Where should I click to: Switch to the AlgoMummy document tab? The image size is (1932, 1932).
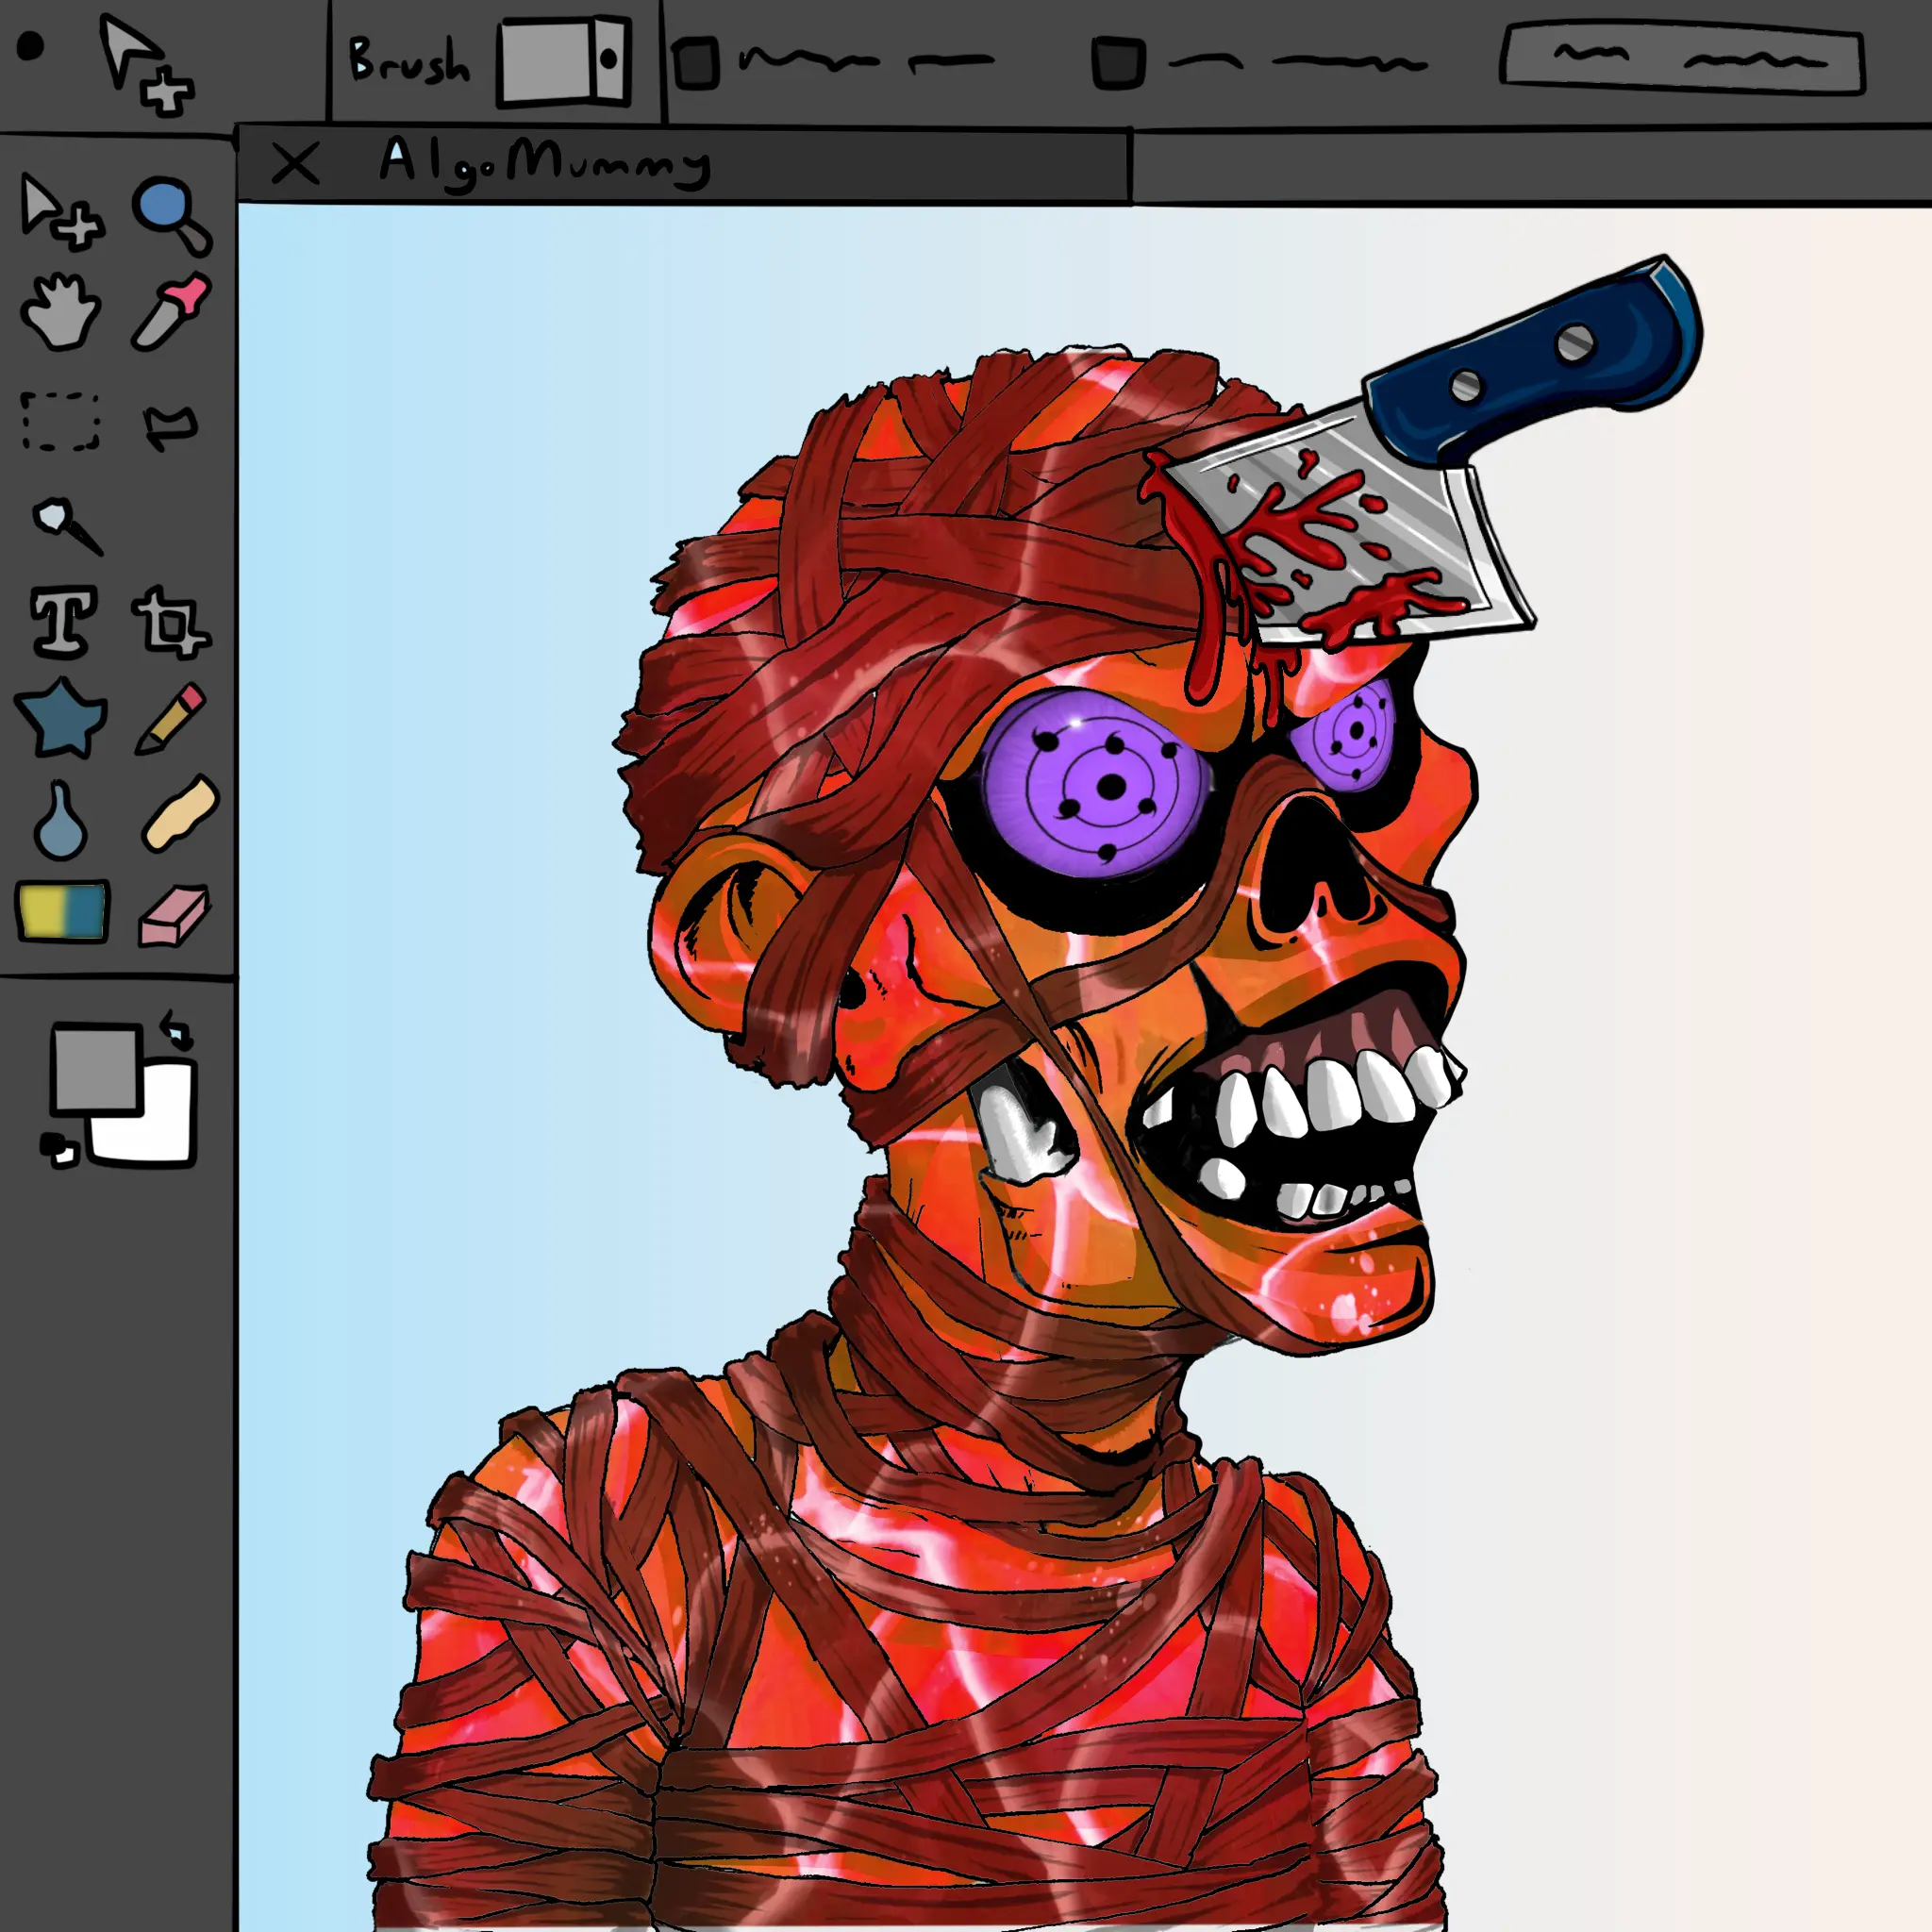click(684, 165)
